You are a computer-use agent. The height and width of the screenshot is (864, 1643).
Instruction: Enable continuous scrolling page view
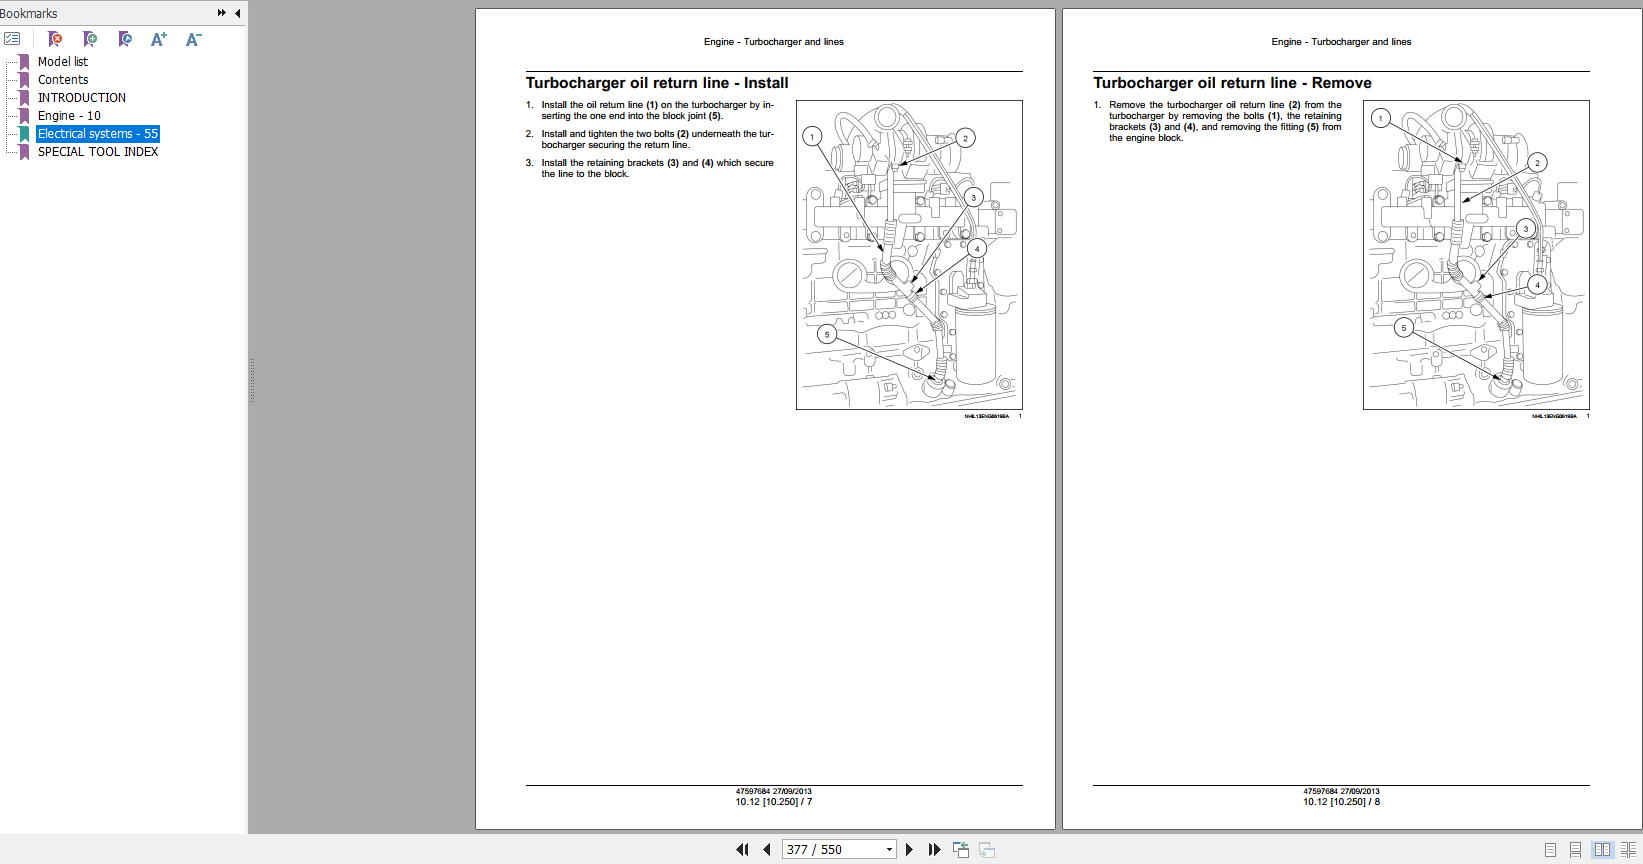click(x=1575, y=849)
